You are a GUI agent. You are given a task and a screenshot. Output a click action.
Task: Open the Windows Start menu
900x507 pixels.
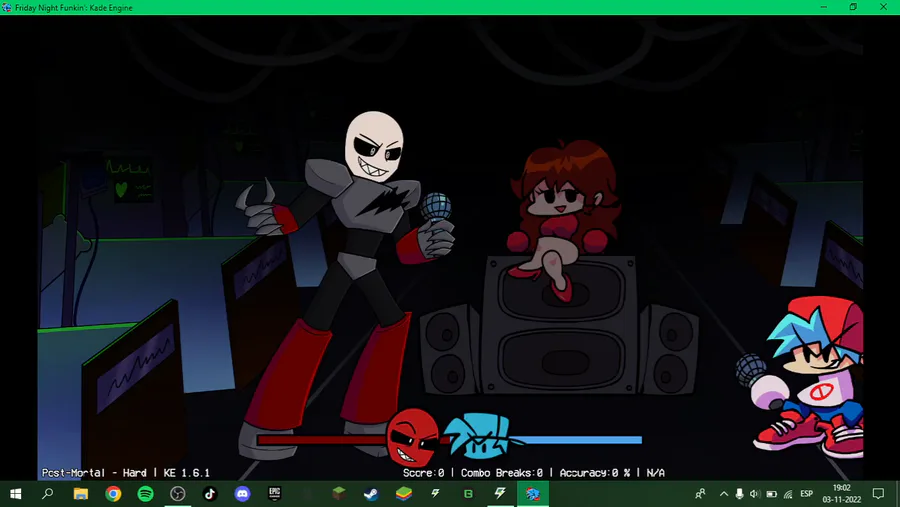[15, 494]
